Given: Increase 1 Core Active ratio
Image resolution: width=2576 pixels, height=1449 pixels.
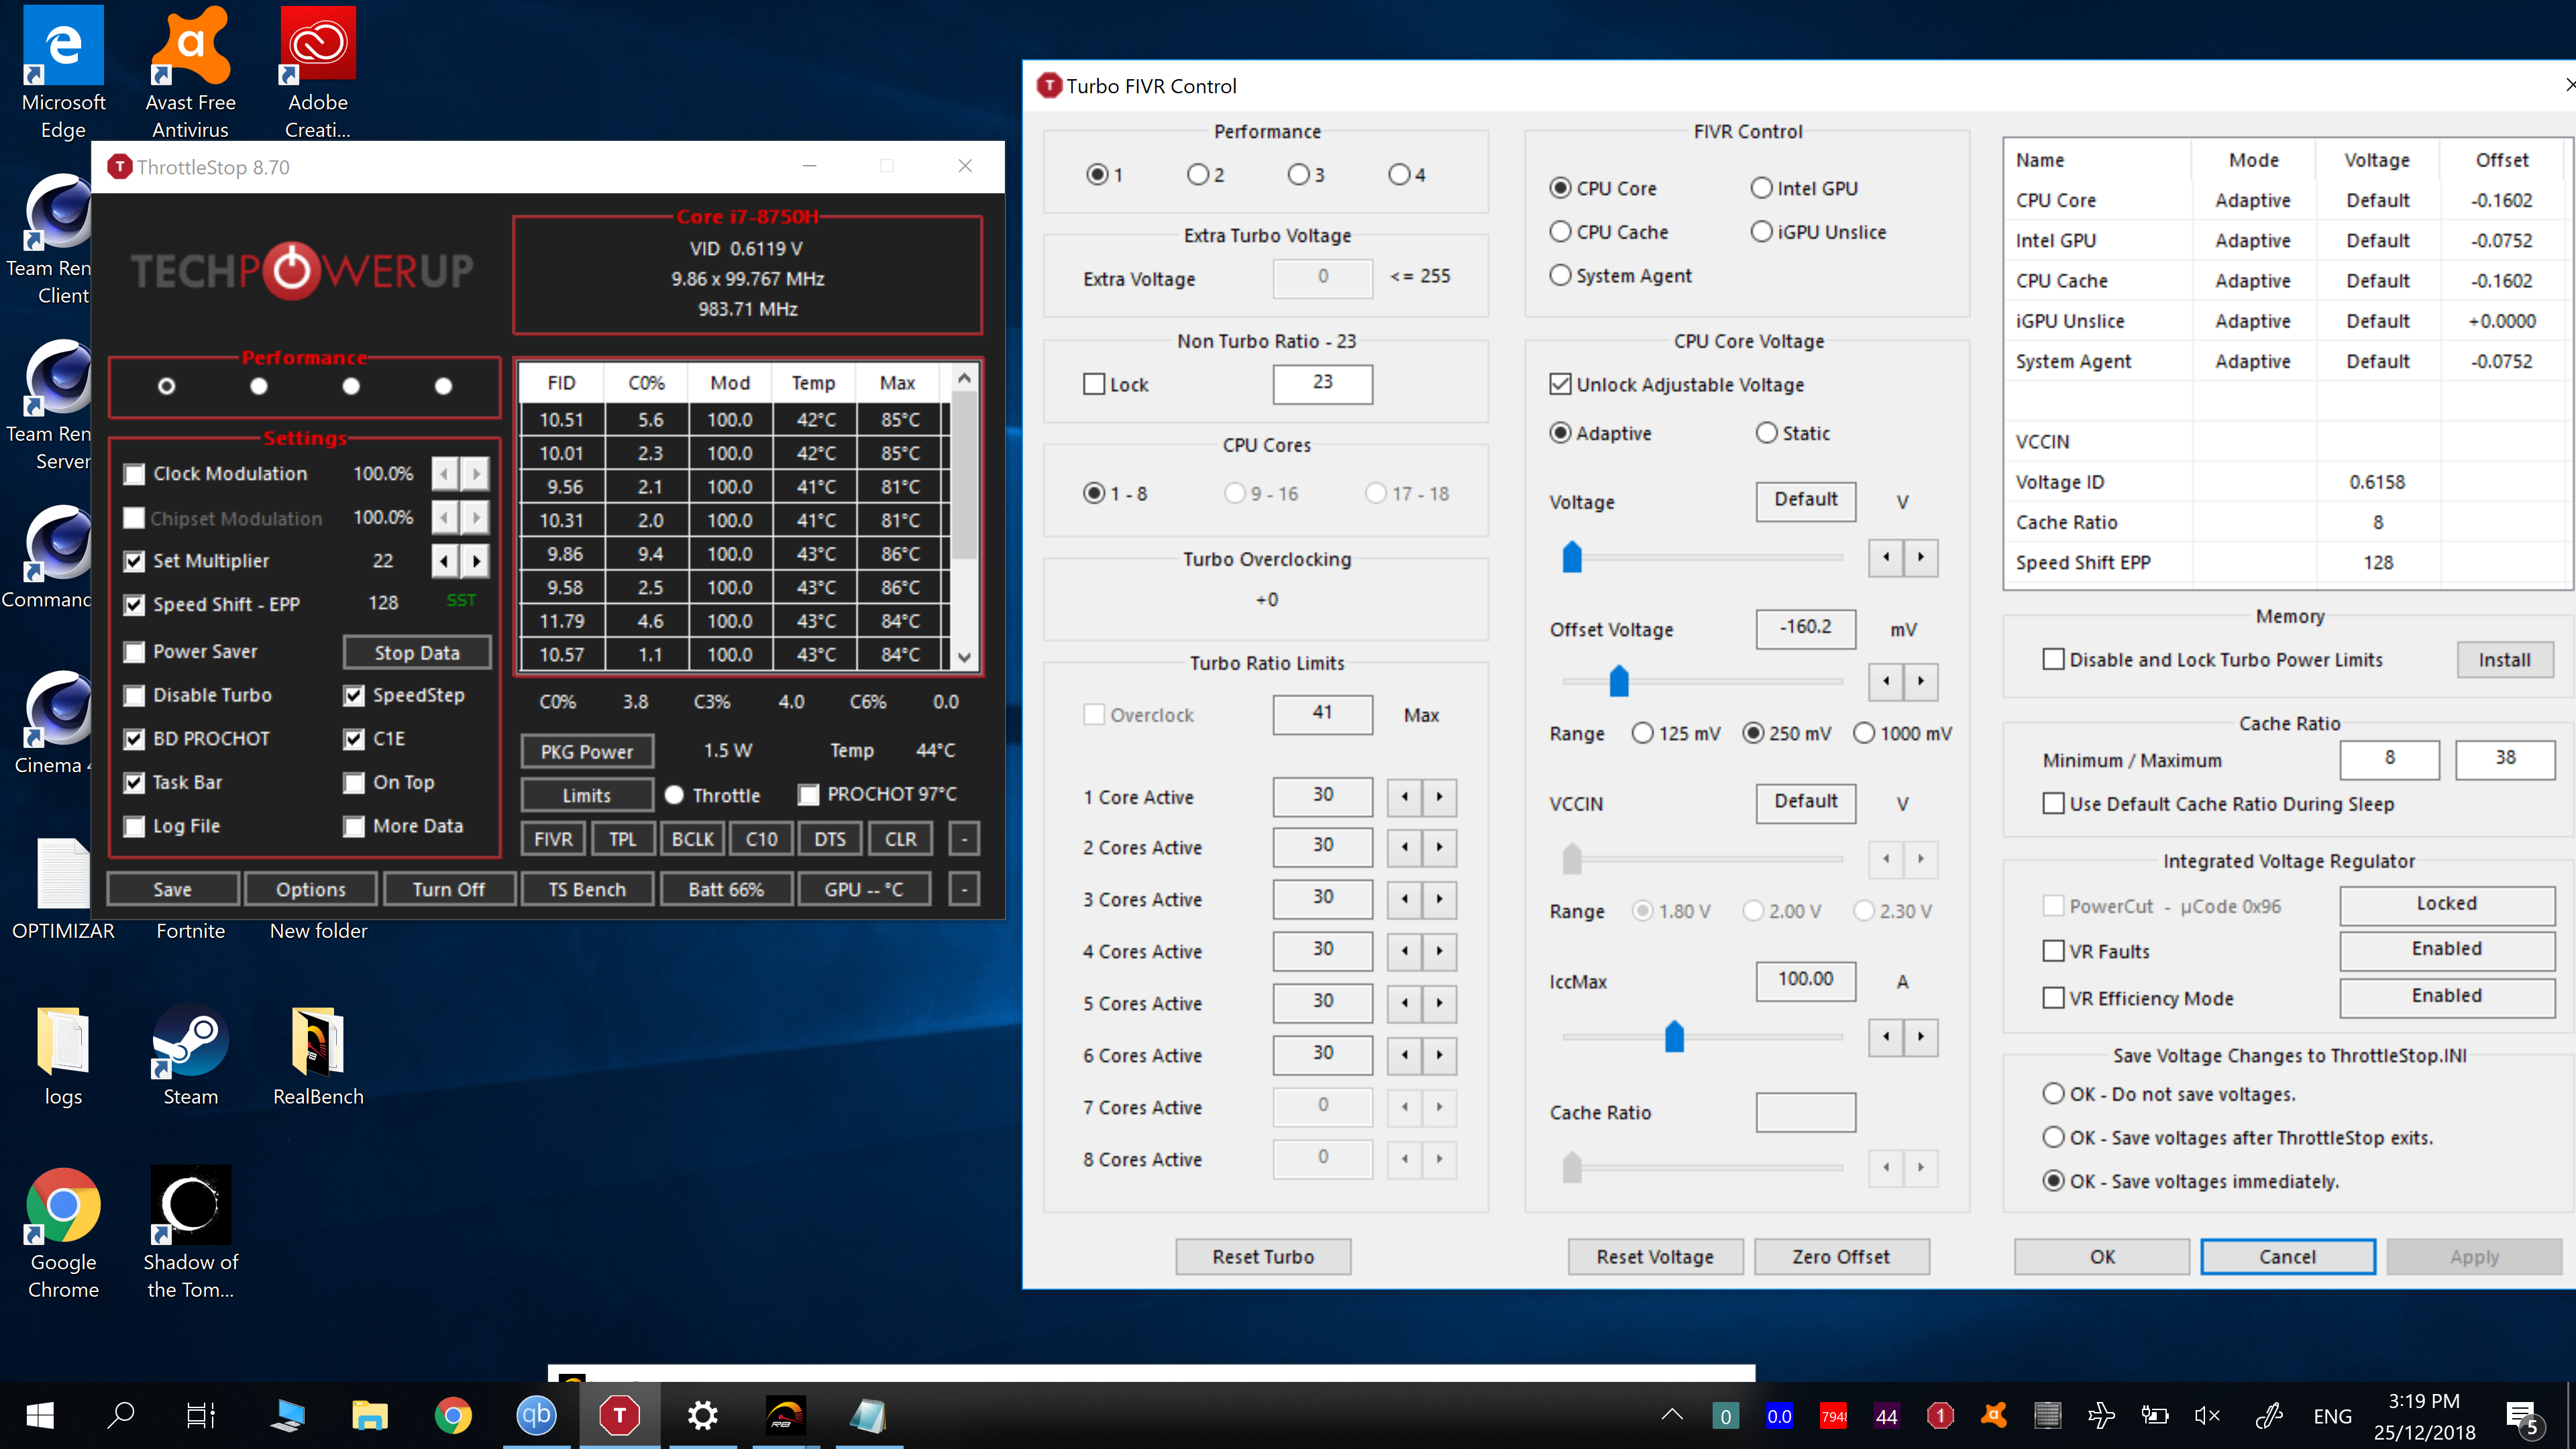Looking at the screenshot, I should click(1439, 797).
